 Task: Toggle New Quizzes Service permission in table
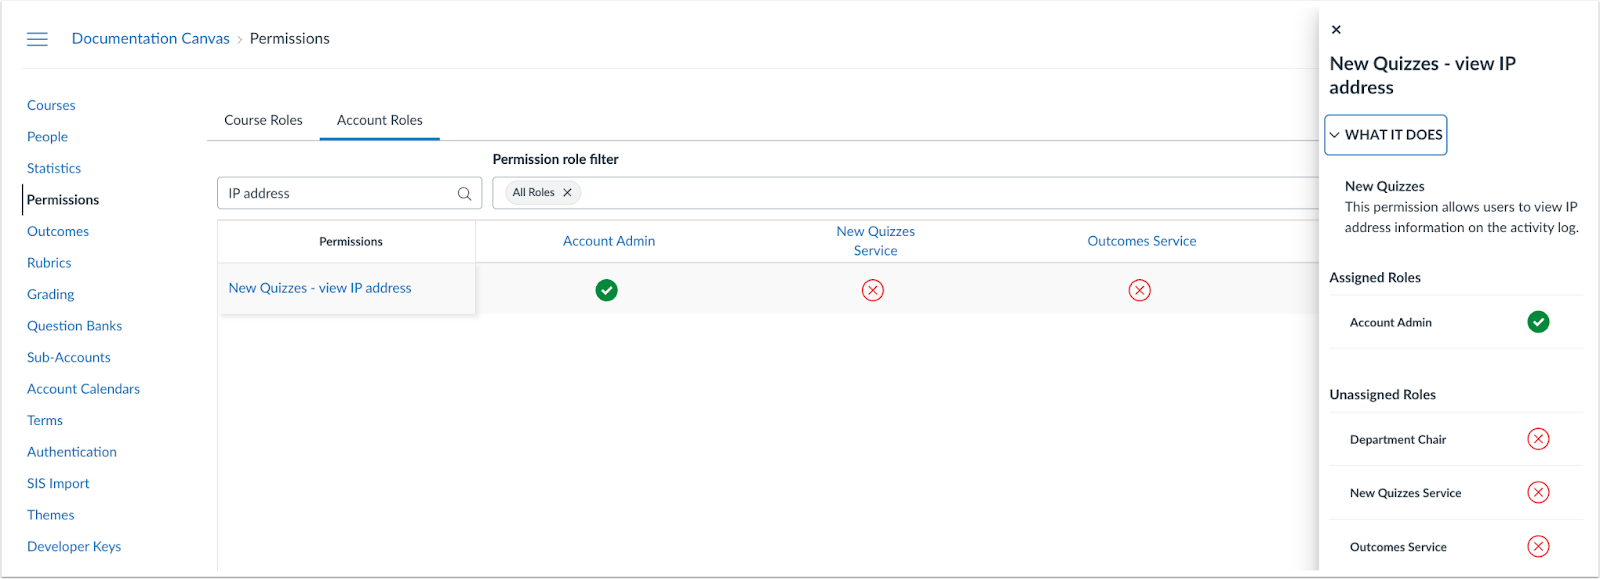pyautogui.click(x=873, y=290)
